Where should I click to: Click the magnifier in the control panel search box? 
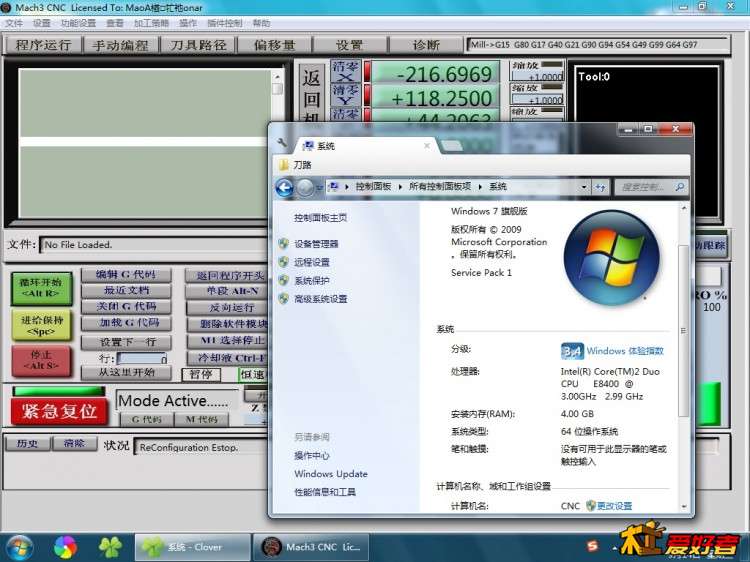(679, 187)
